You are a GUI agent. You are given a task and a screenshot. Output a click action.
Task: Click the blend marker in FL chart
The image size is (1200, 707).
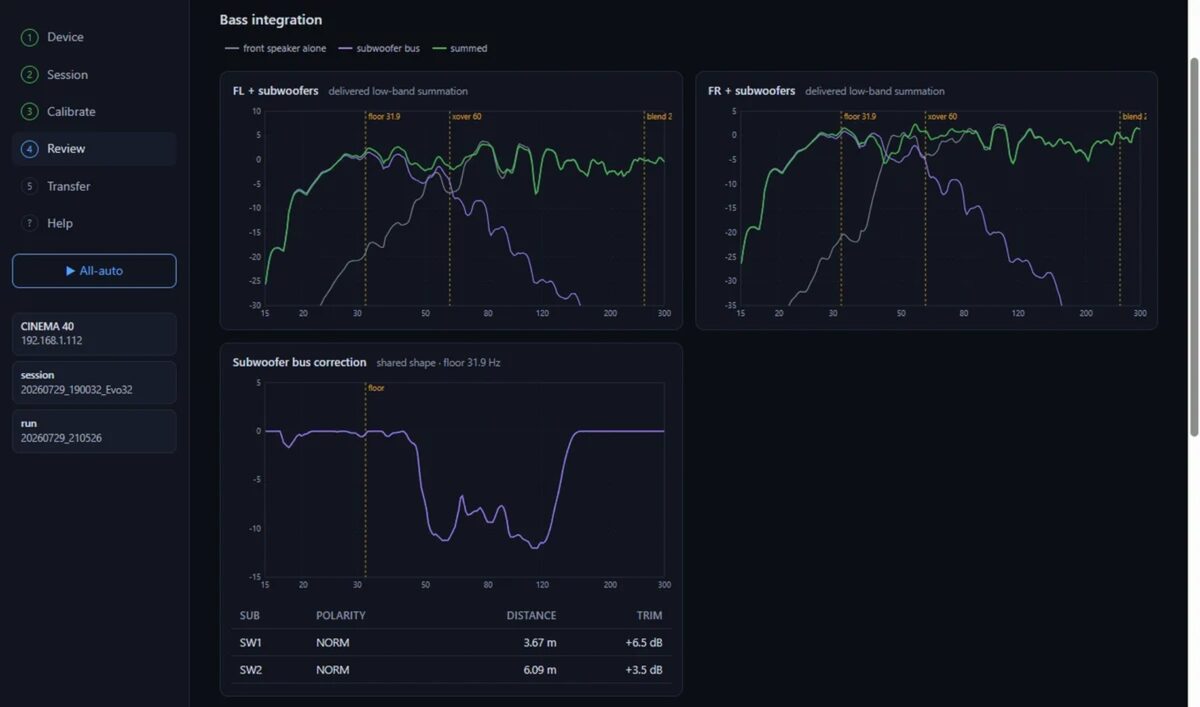click(x=659, y=116)
